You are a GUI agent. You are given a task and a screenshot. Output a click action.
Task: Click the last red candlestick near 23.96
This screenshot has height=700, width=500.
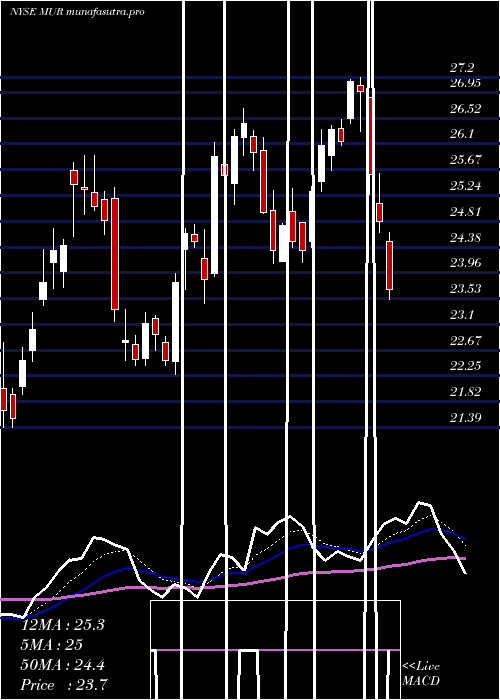point(389,265)
